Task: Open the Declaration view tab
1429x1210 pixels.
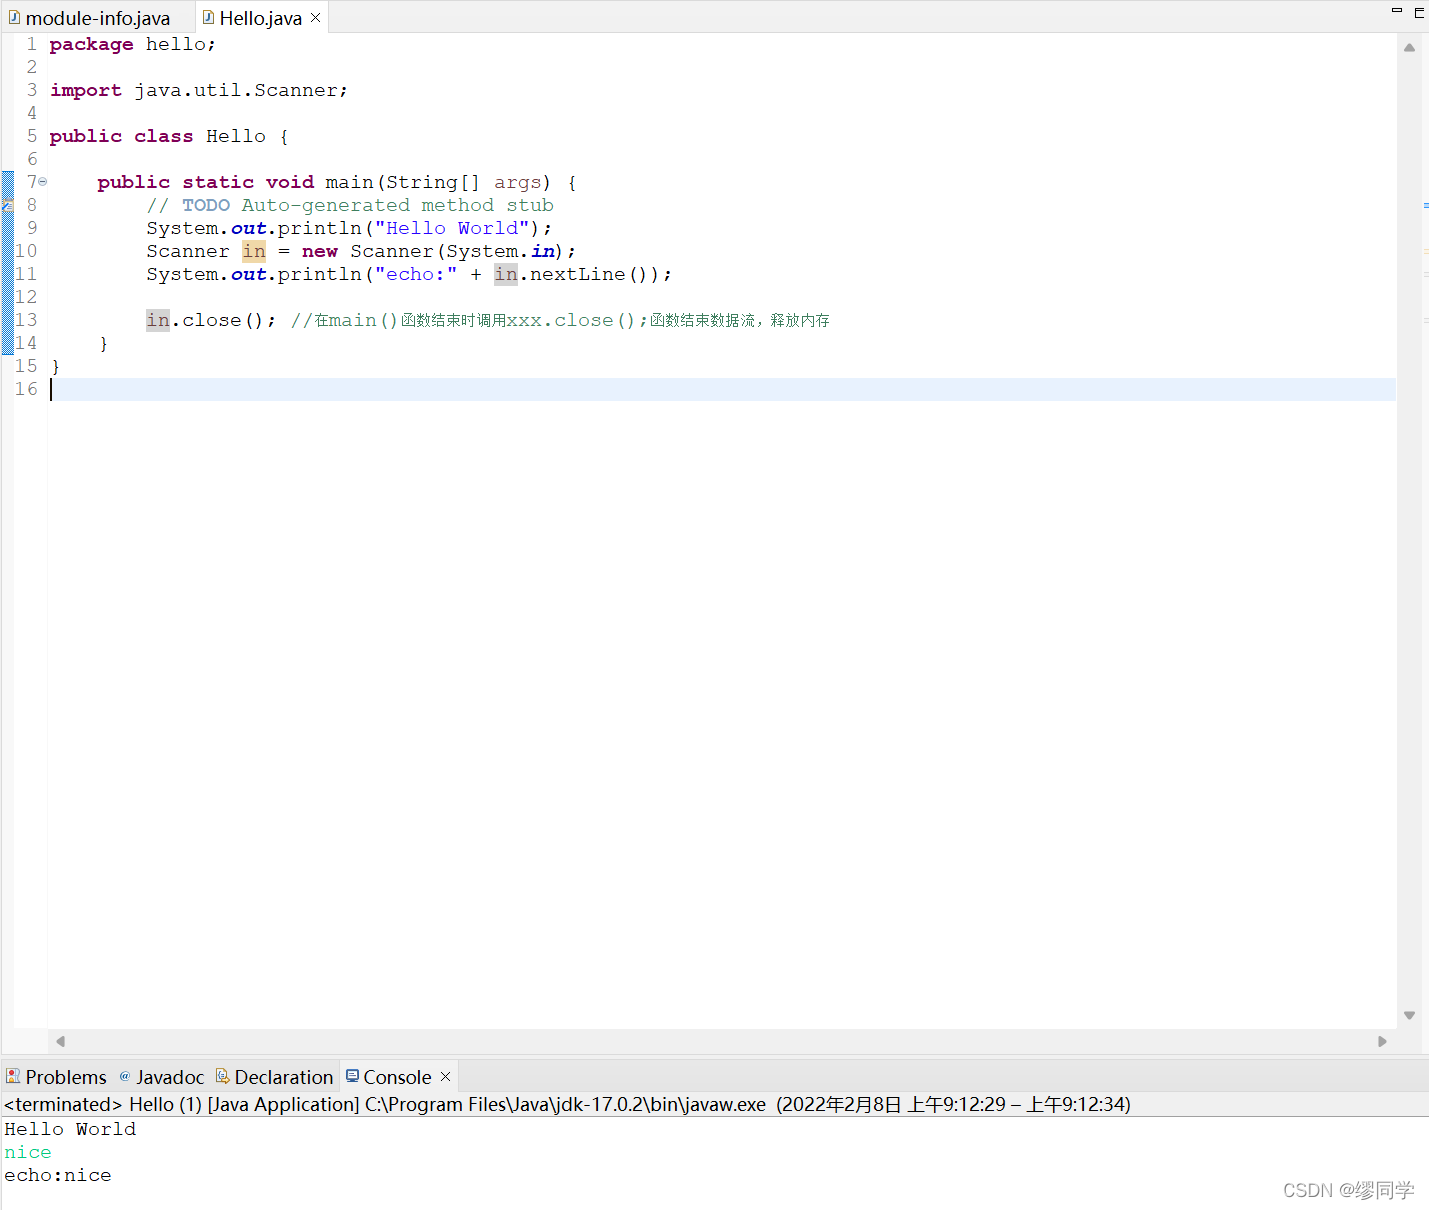Action: point(274,1077)
